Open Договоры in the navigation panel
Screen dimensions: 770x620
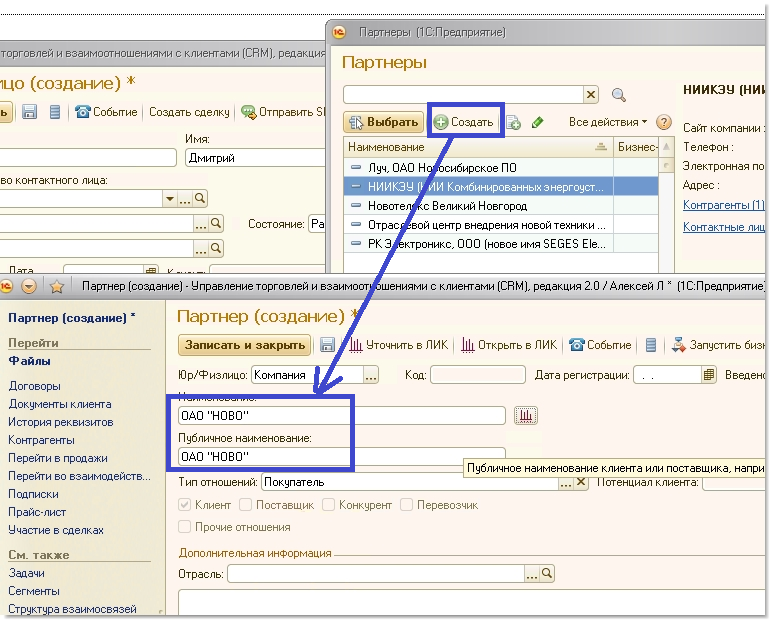(x=34, y=386)
